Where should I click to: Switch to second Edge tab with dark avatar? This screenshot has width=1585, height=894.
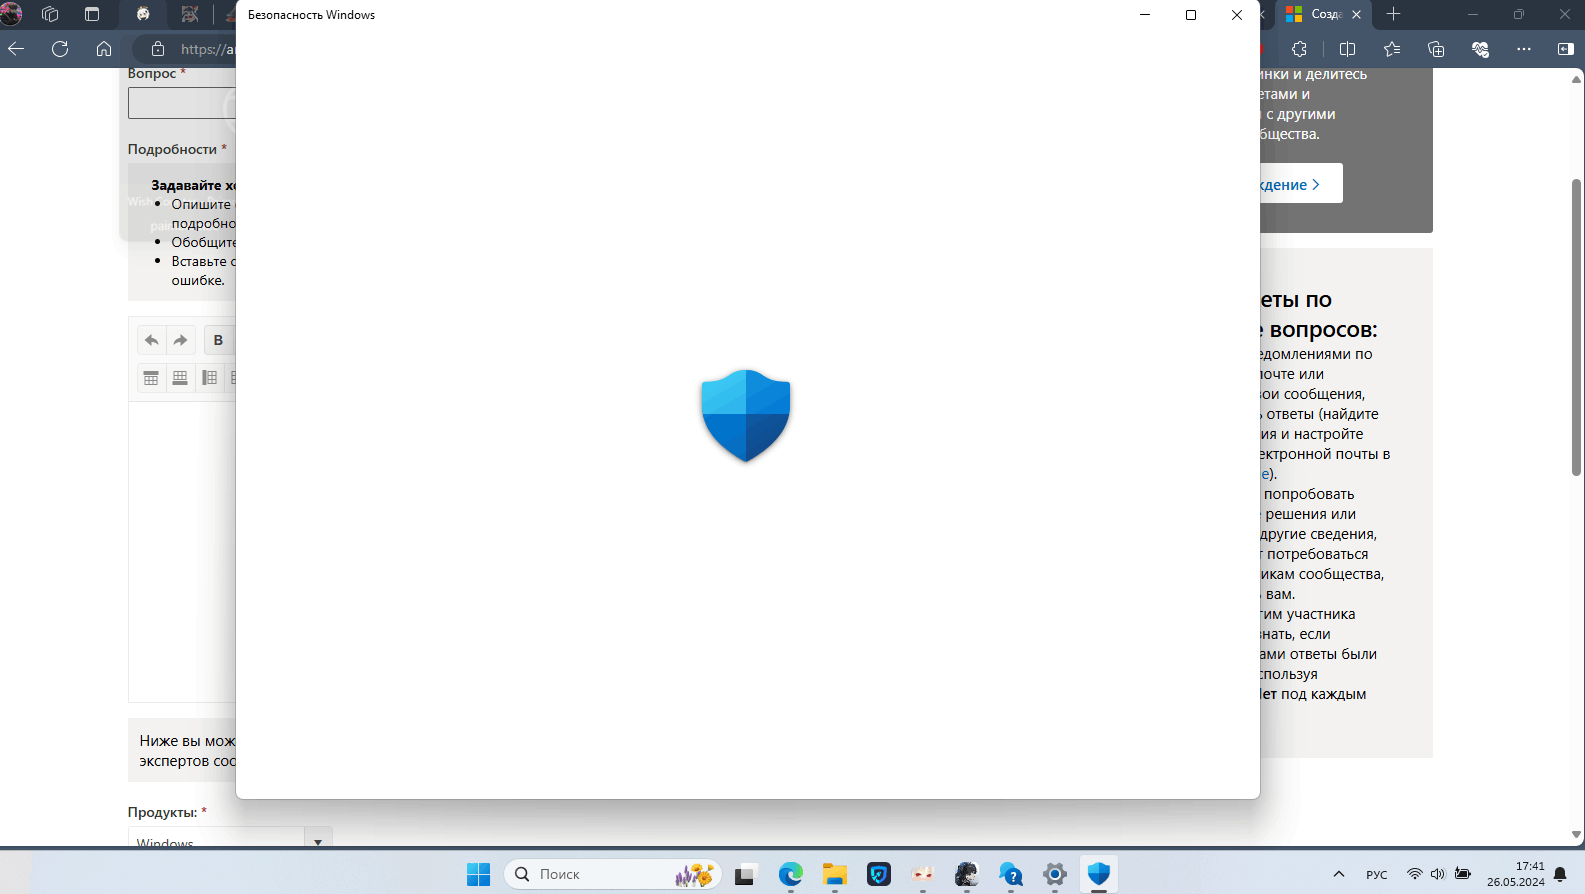pyautogui.click(x=190, y=14)
